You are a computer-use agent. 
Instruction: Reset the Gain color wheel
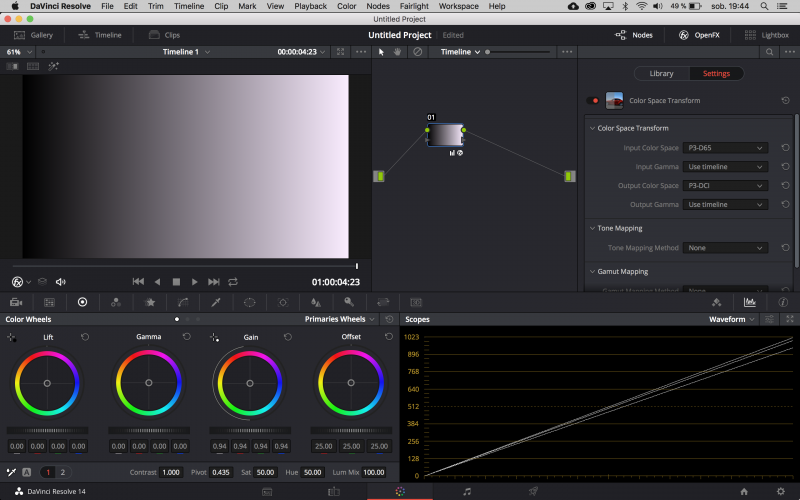(x=288, y=337)
